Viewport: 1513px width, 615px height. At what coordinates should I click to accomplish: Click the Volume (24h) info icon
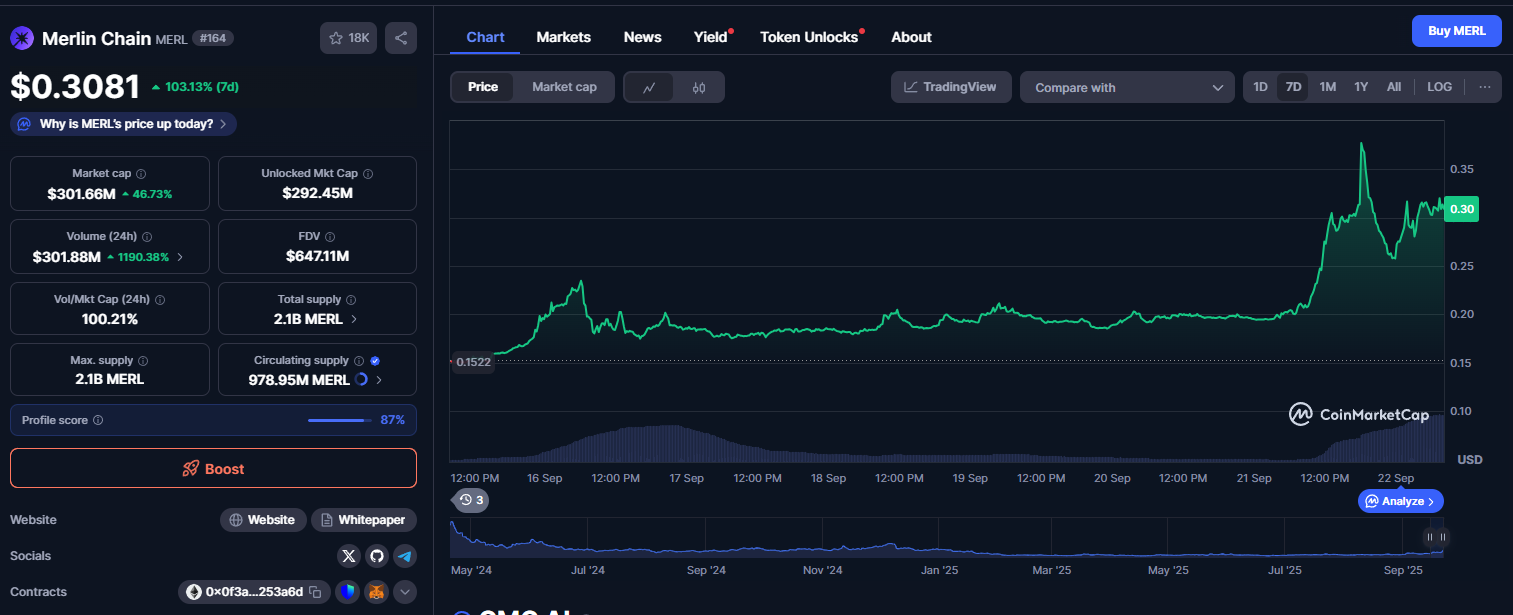point(148,237)
